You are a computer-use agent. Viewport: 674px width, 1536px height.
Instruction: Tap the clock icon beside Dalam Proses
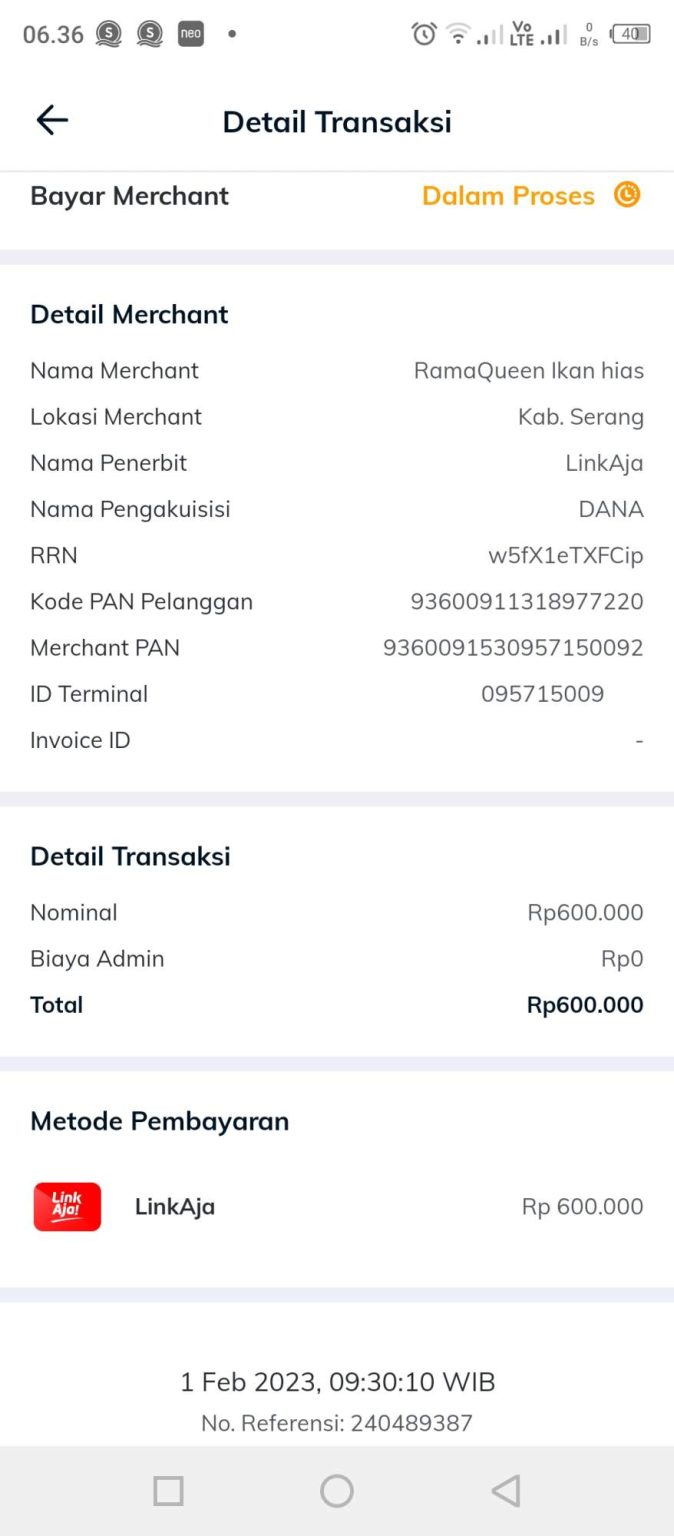626,196
